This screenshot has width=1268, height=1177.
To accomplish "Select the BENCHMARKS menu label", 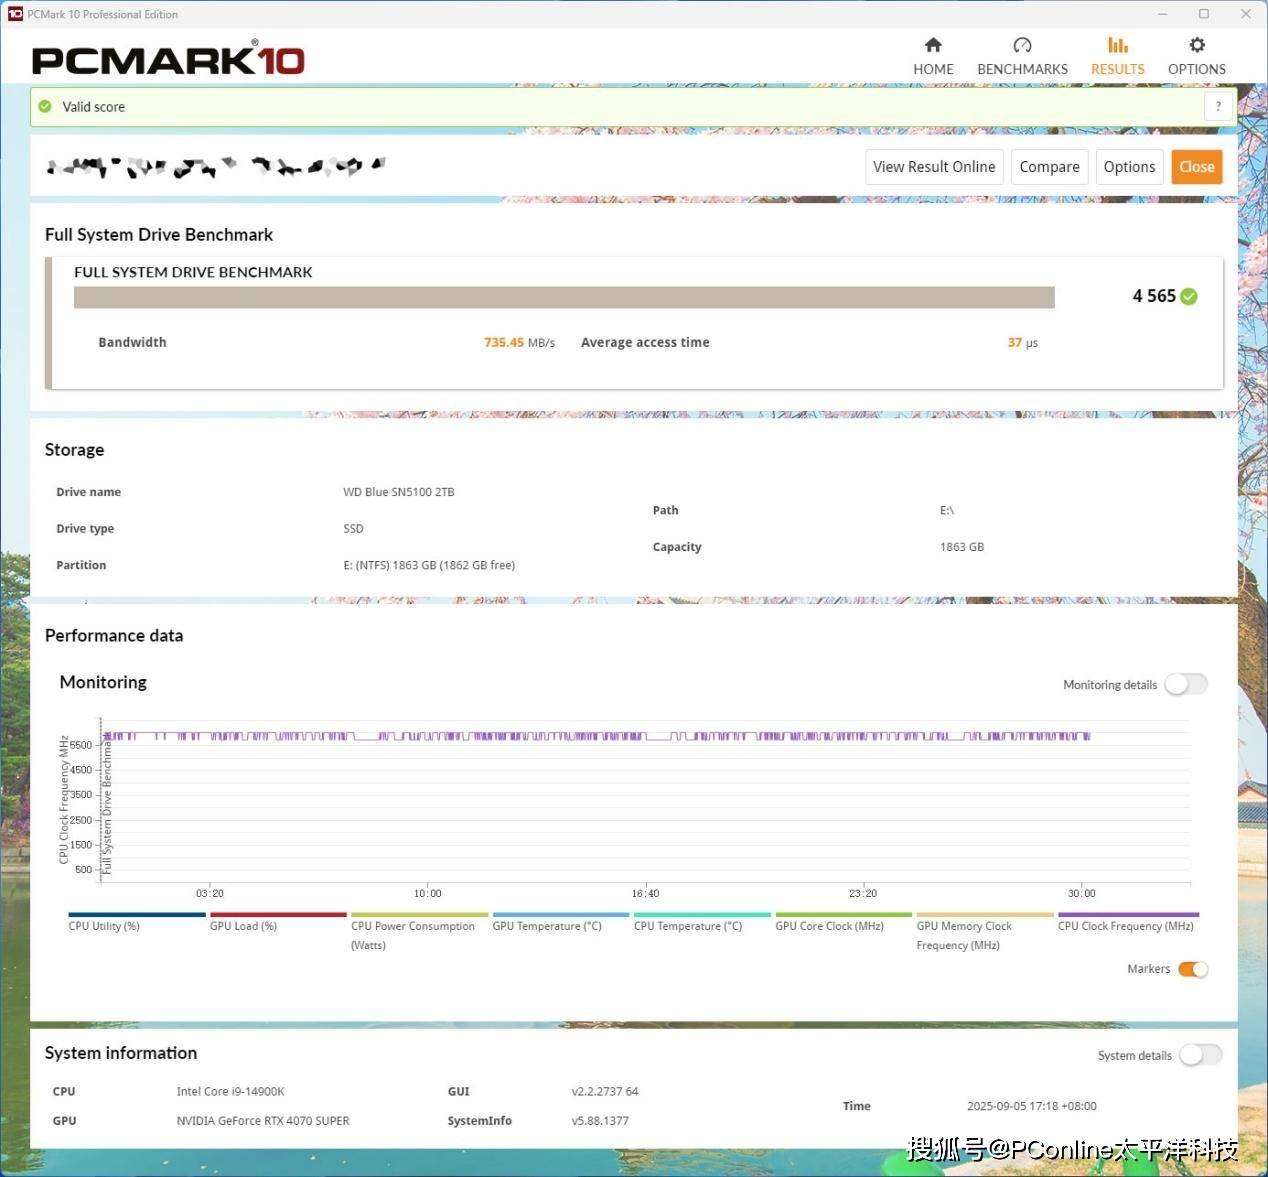I will [1022, 69].
